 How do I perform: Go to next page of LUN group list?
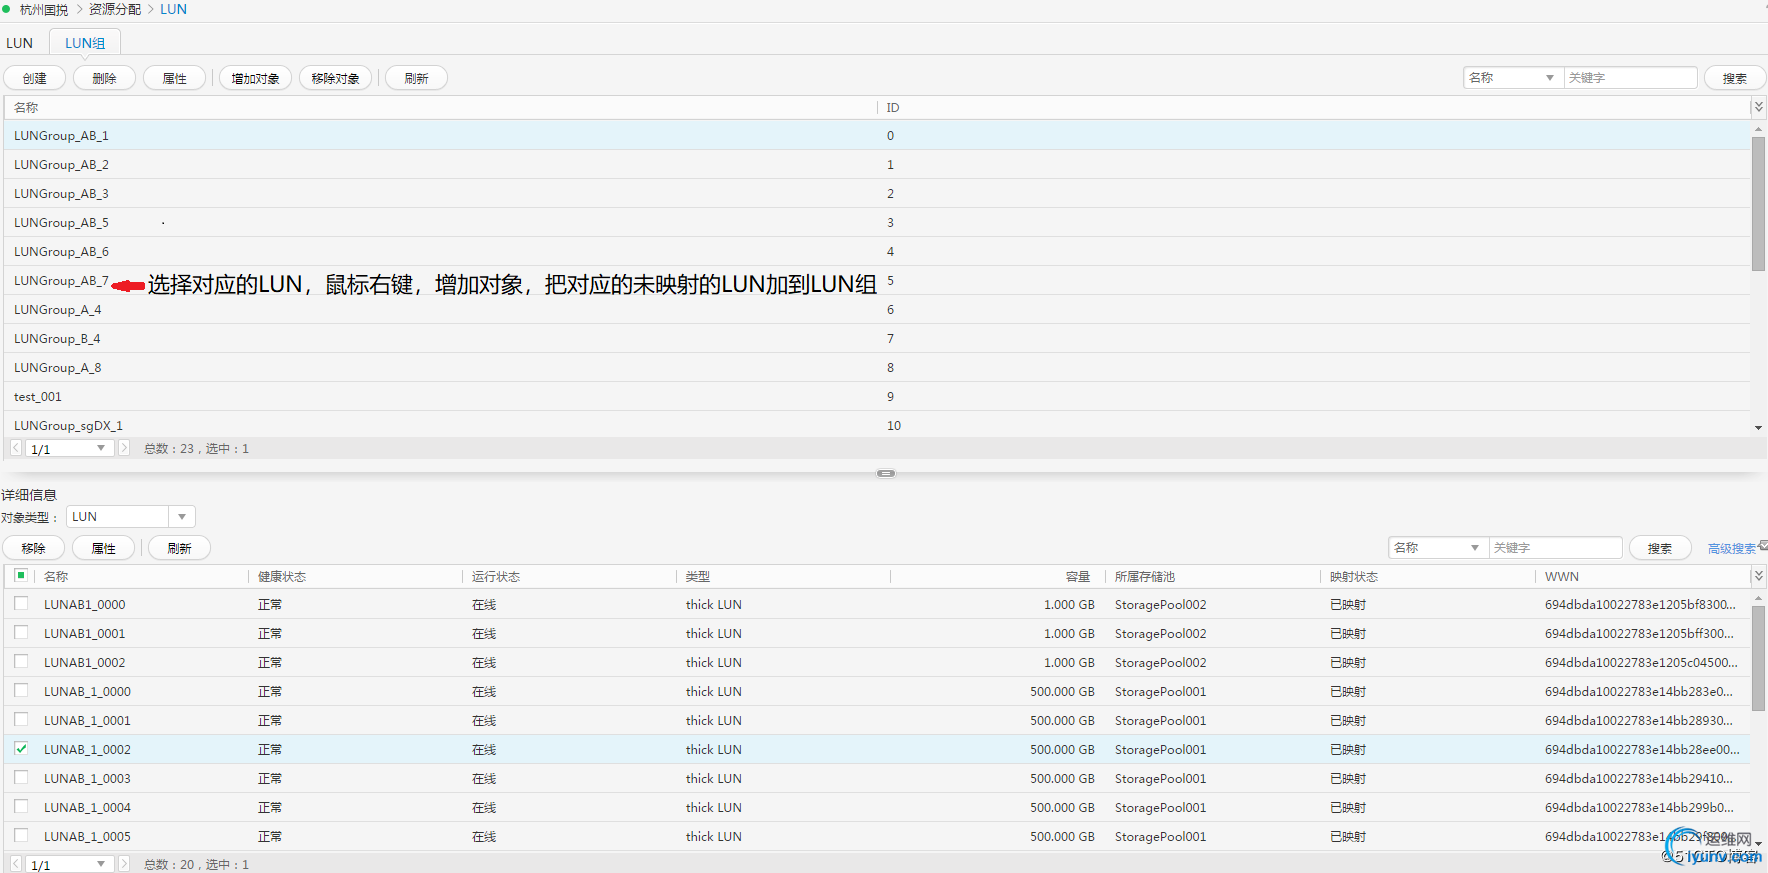(124, 448)
